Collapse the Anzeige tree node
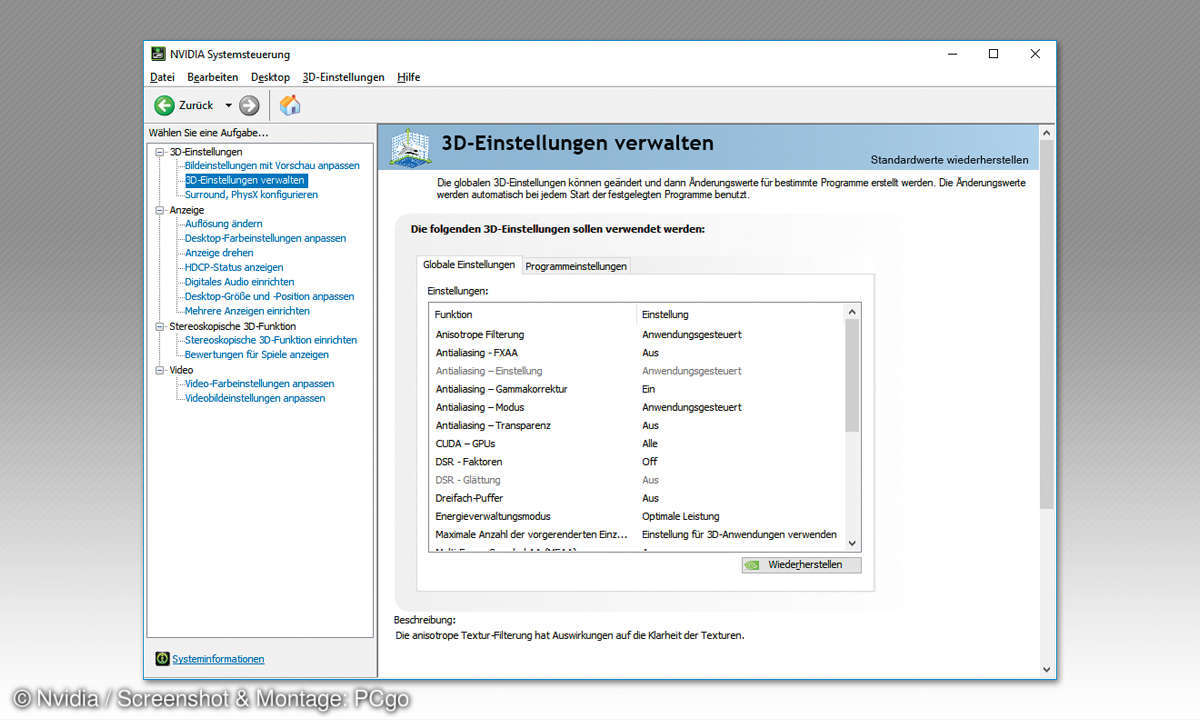 click(159, 210)
